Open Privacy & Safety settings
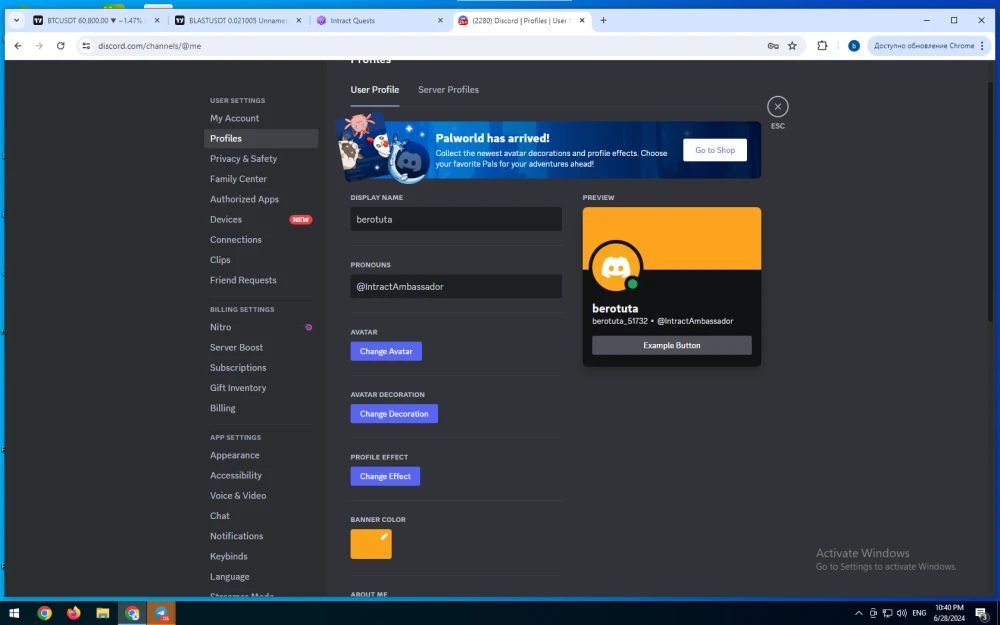 click(x=261, y=159)
